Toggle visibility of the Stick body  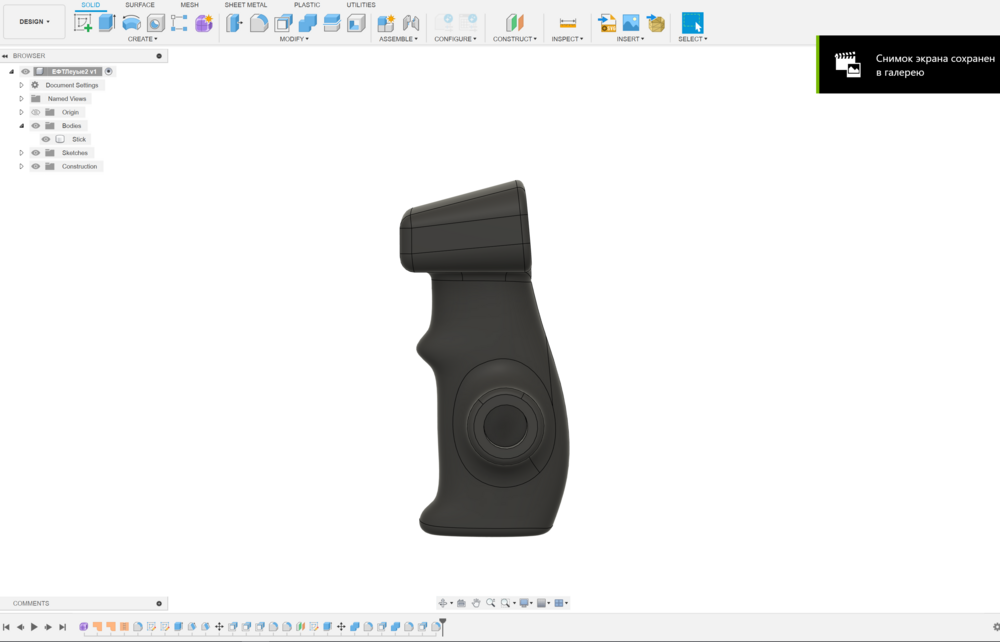pos(46,139)
